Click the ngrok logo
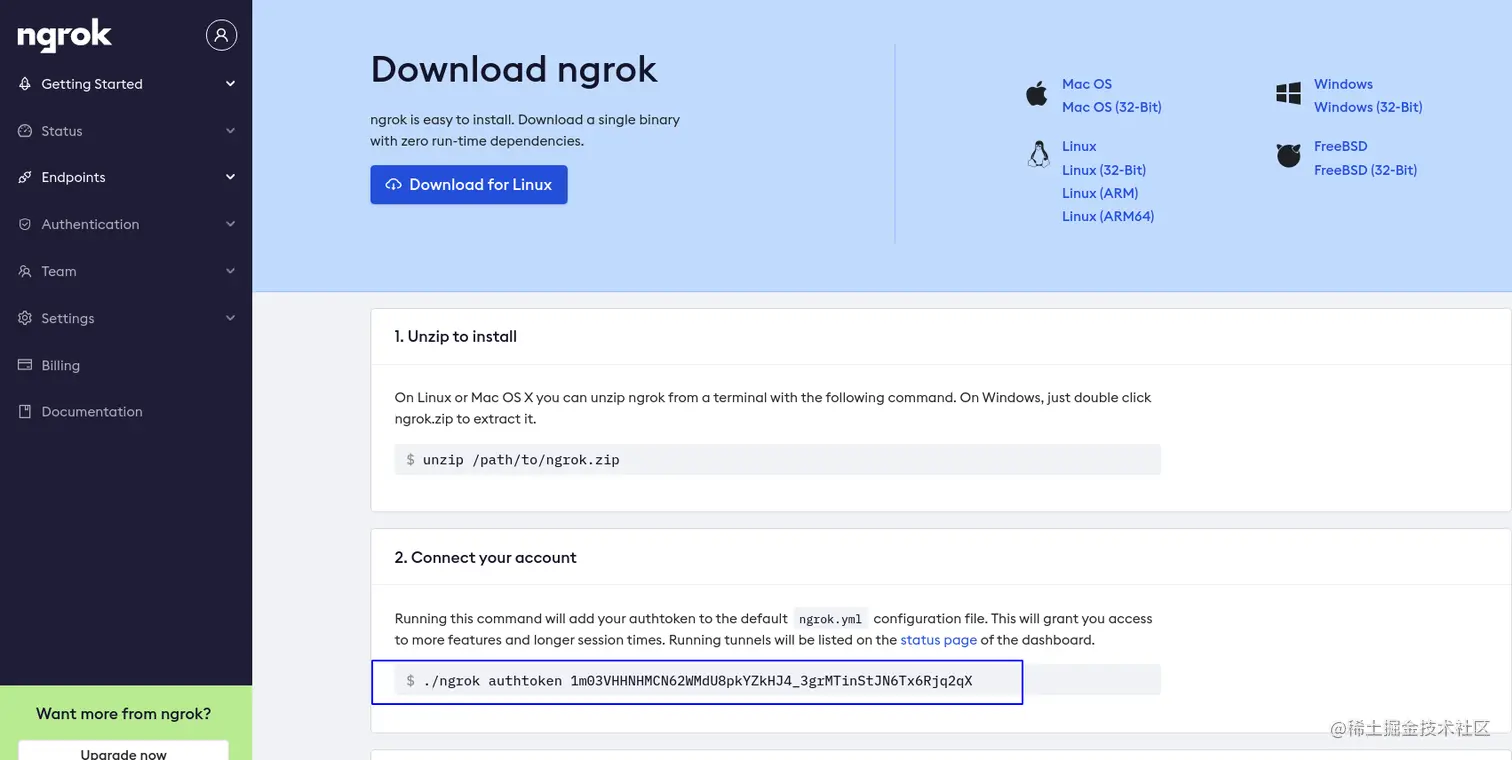Viewport: 1512px width, 760px height. pos(64,37)
